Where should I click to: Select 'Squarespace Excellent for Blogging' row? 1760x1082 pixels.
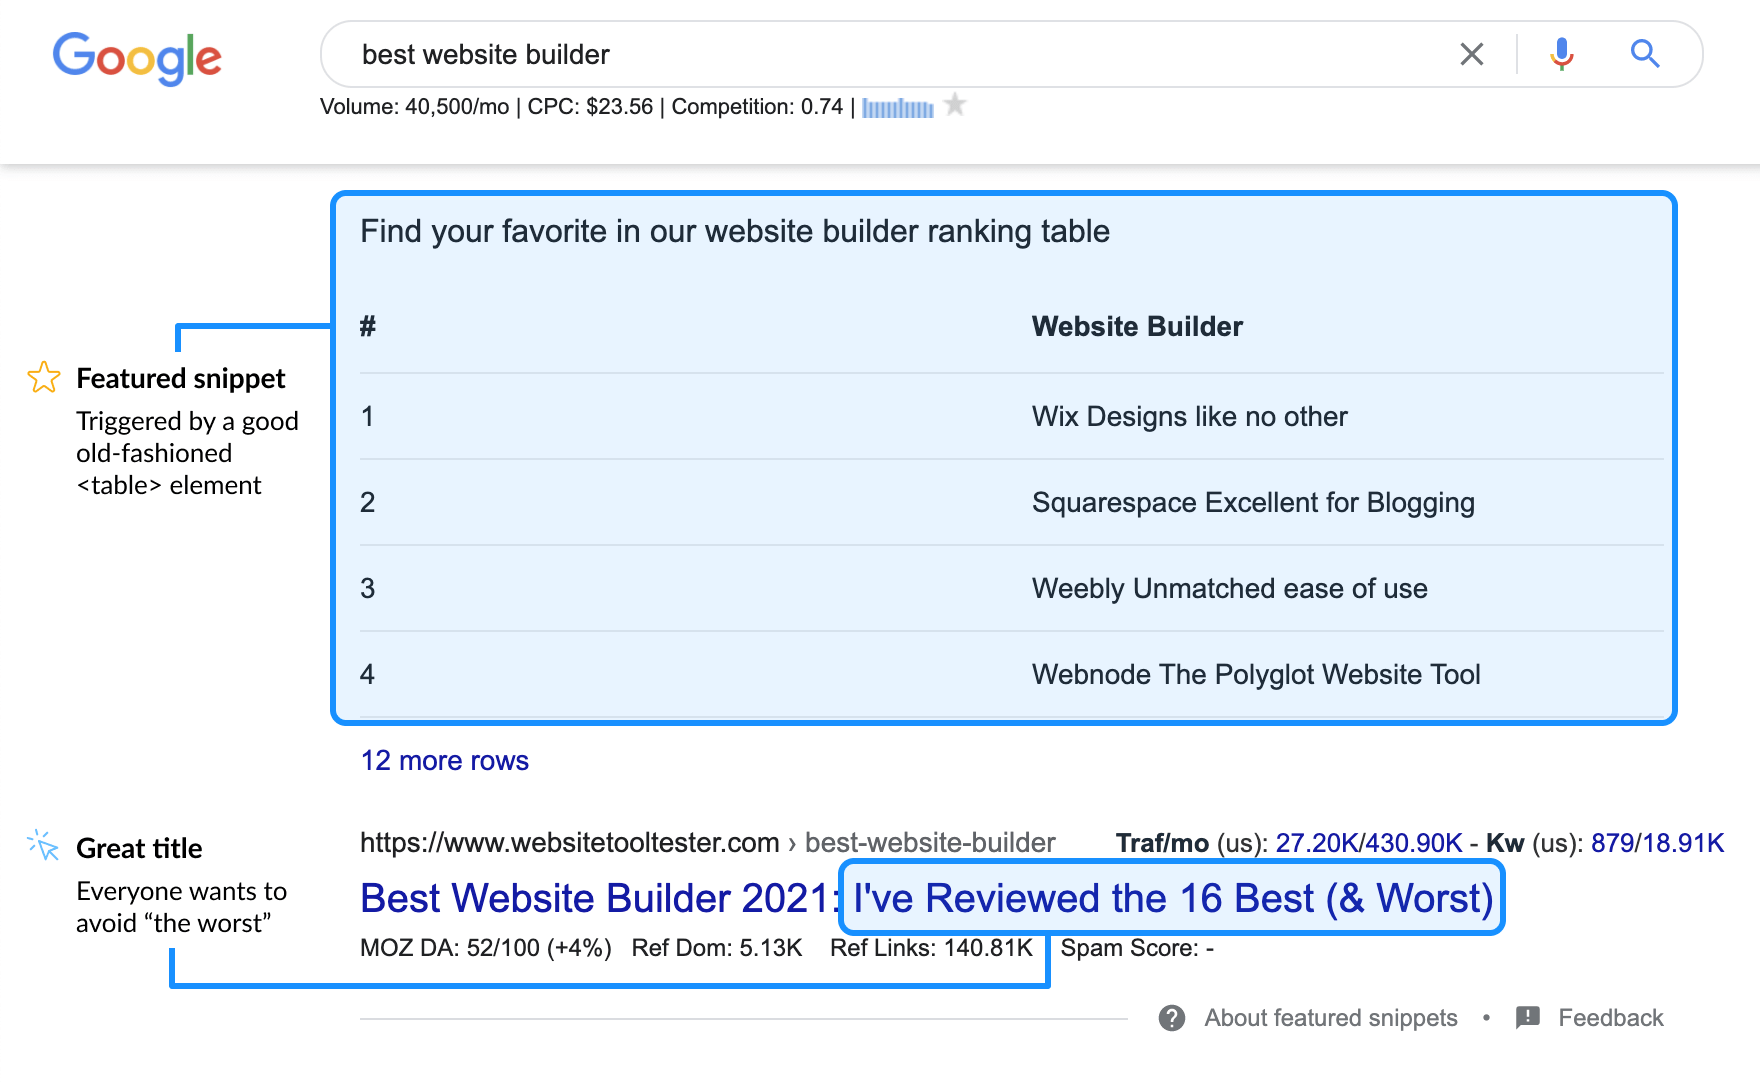1012,502
